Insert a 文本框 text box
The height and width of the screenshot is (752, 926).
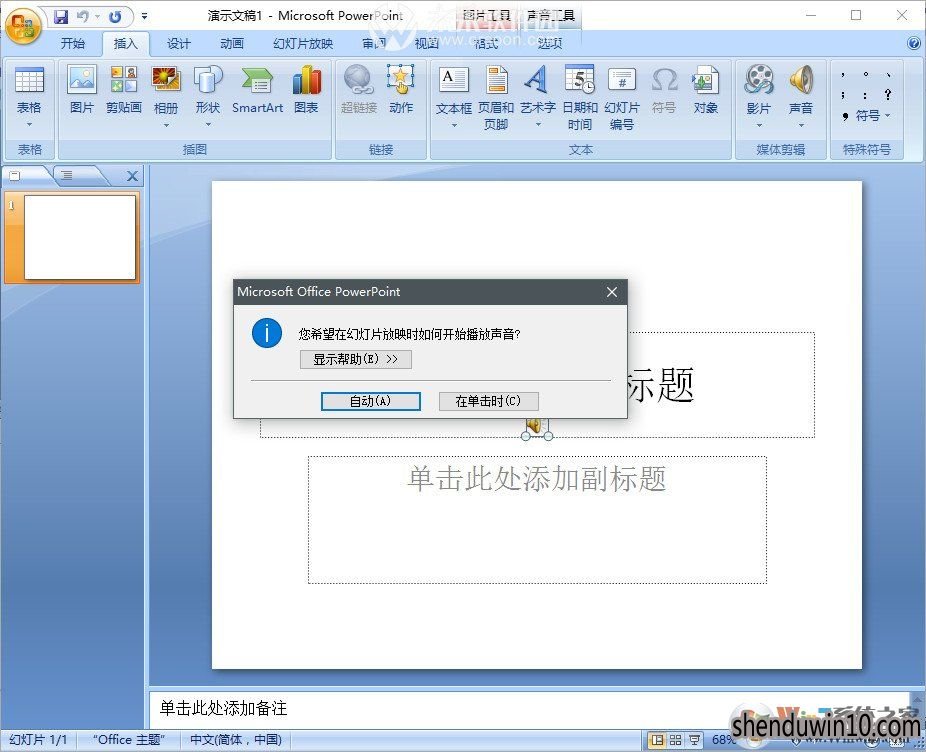coord(454,80)
